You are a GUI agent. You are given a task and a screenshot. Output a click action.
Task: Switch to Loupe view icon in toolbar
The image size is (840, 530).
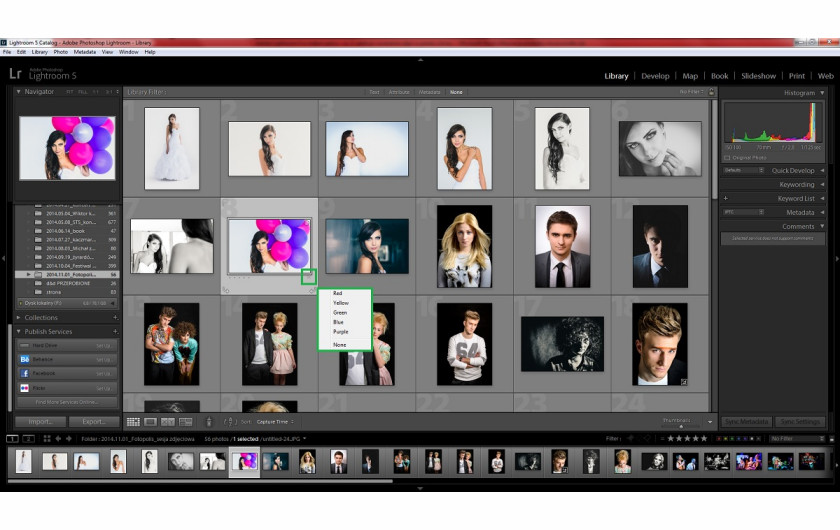tap(151, 422)
